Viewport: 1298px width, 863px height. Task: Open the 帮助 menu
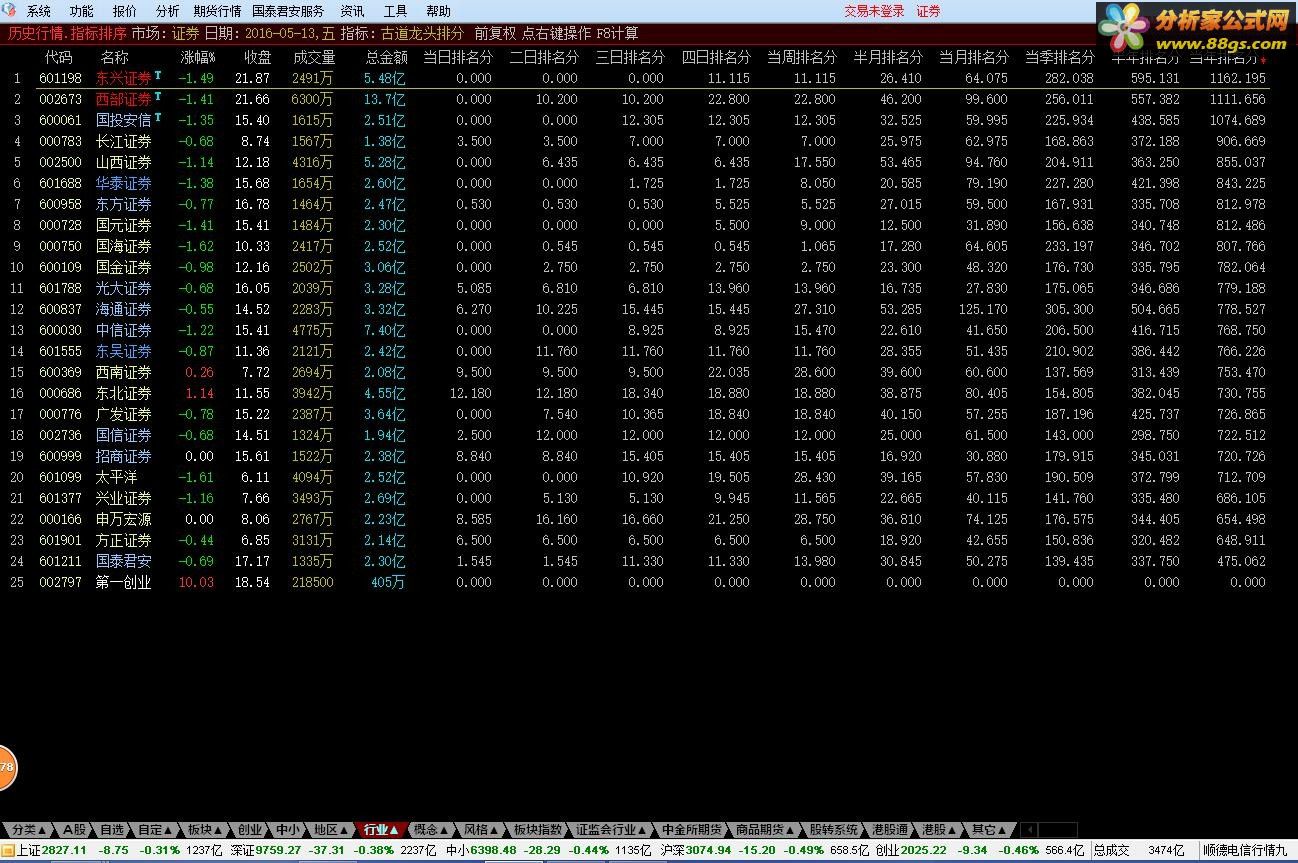438,11
